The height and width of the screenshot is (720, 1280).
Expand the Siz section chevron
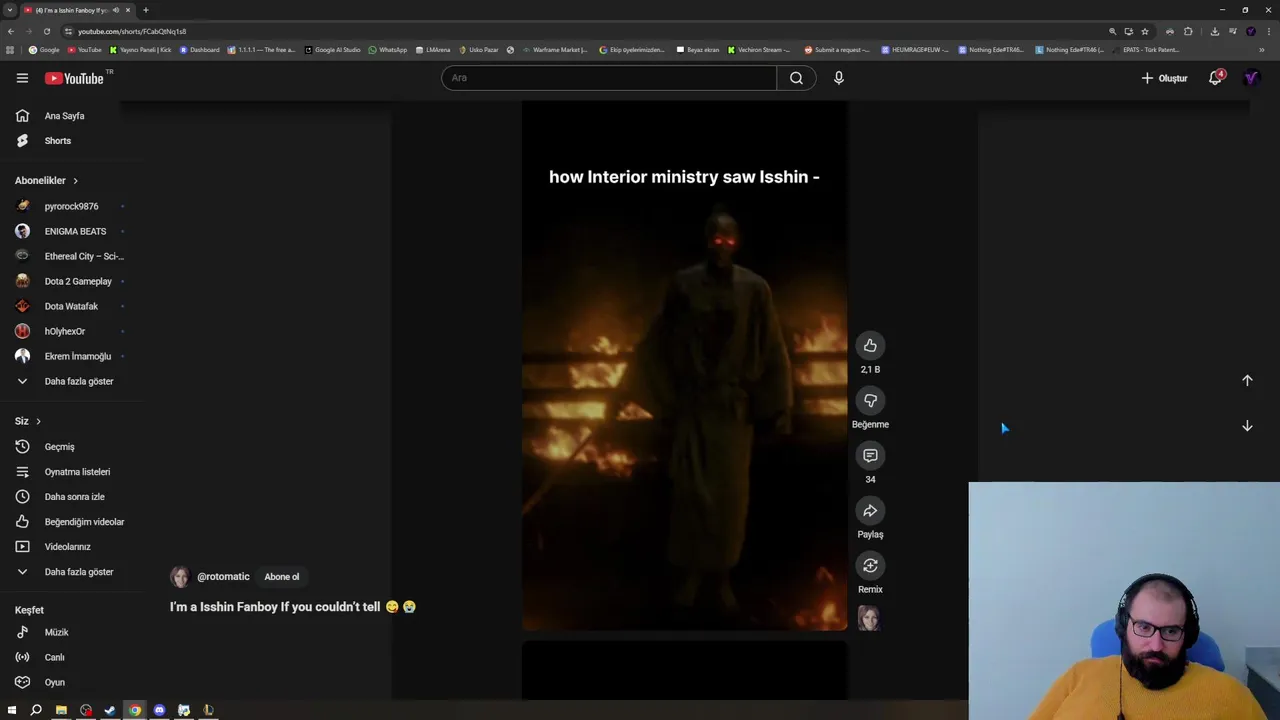coord(38,421)
